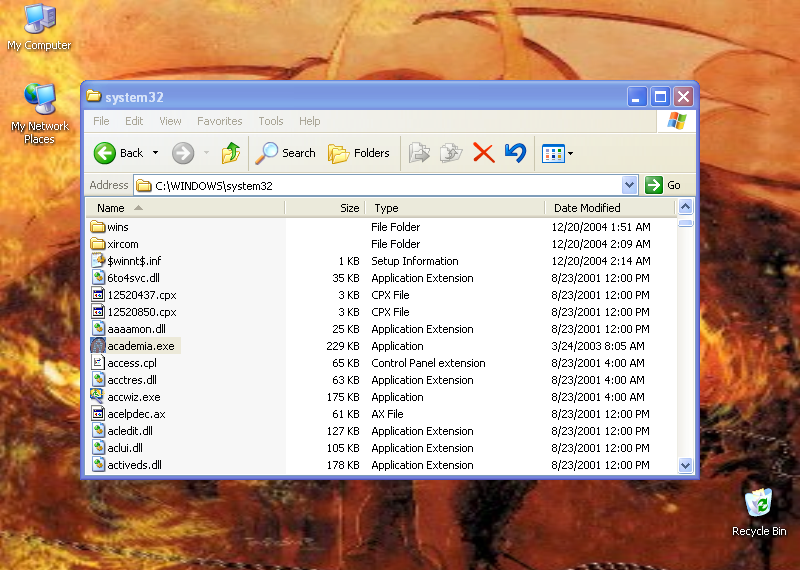Go up one folder level
Viewport: 800px width, 570px height.
(231, 153)
